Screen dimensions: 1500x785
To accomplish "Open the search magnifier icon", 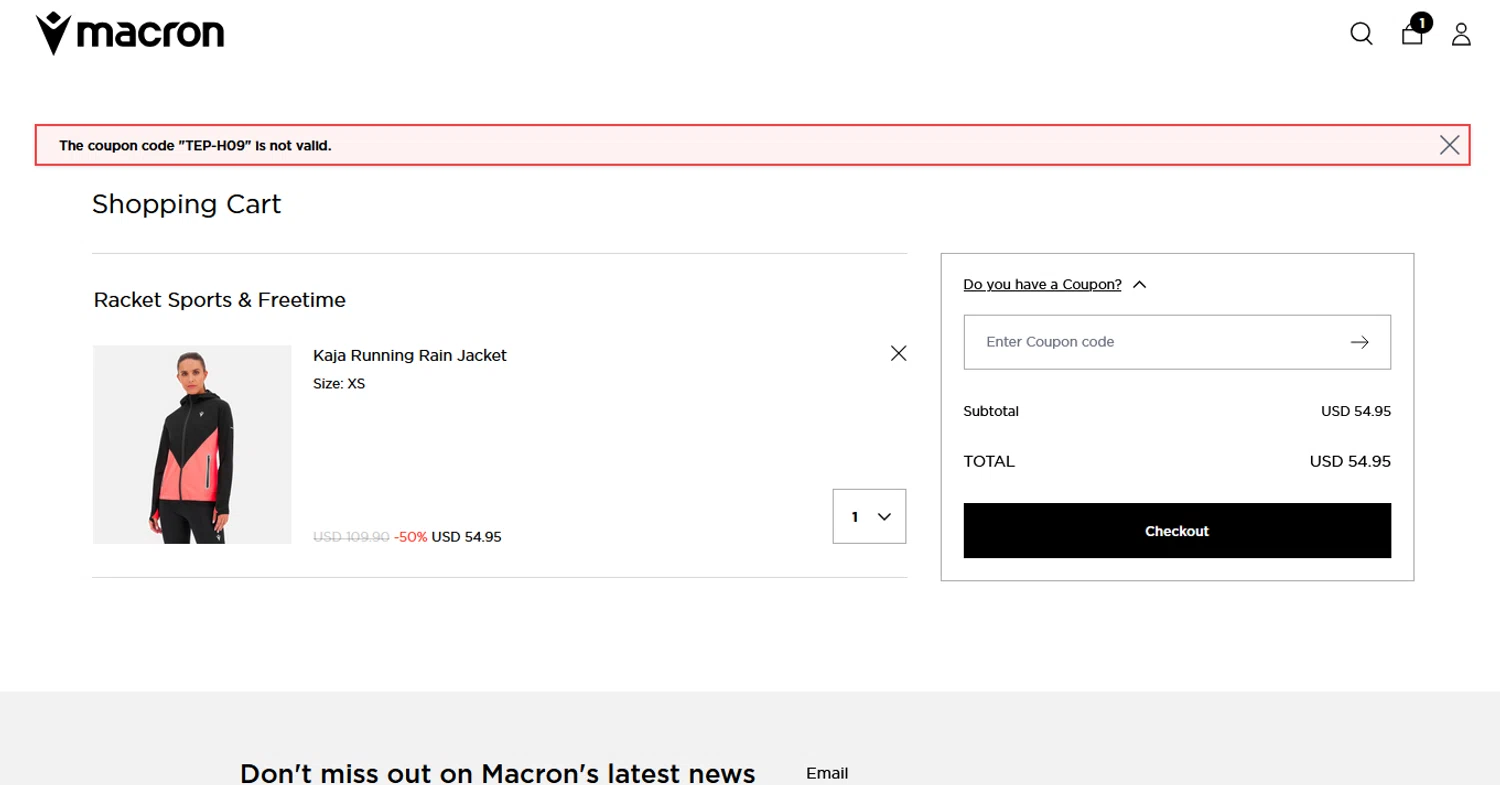I will pos(1361,34).
